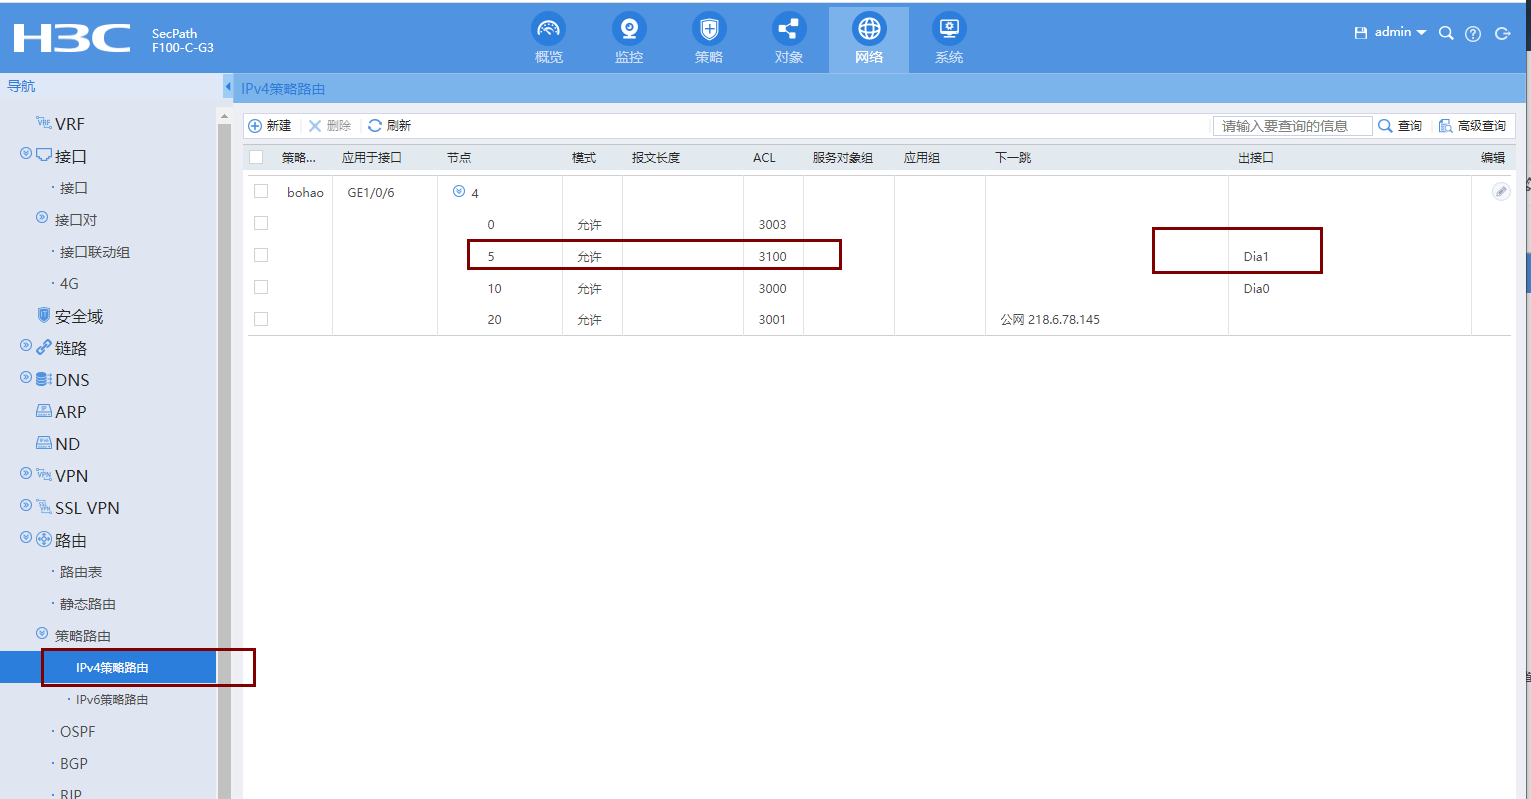This screenshot has height=799, width=1531.
Task: Check the checkbox for node 0
Action: point(261,222)
